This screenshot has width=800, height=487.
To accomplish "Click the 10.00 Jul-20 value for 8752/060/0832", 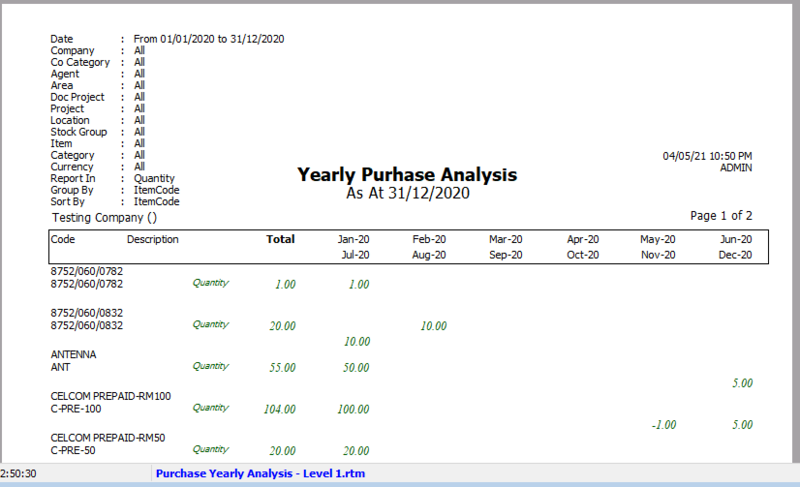I will (357, 342).
